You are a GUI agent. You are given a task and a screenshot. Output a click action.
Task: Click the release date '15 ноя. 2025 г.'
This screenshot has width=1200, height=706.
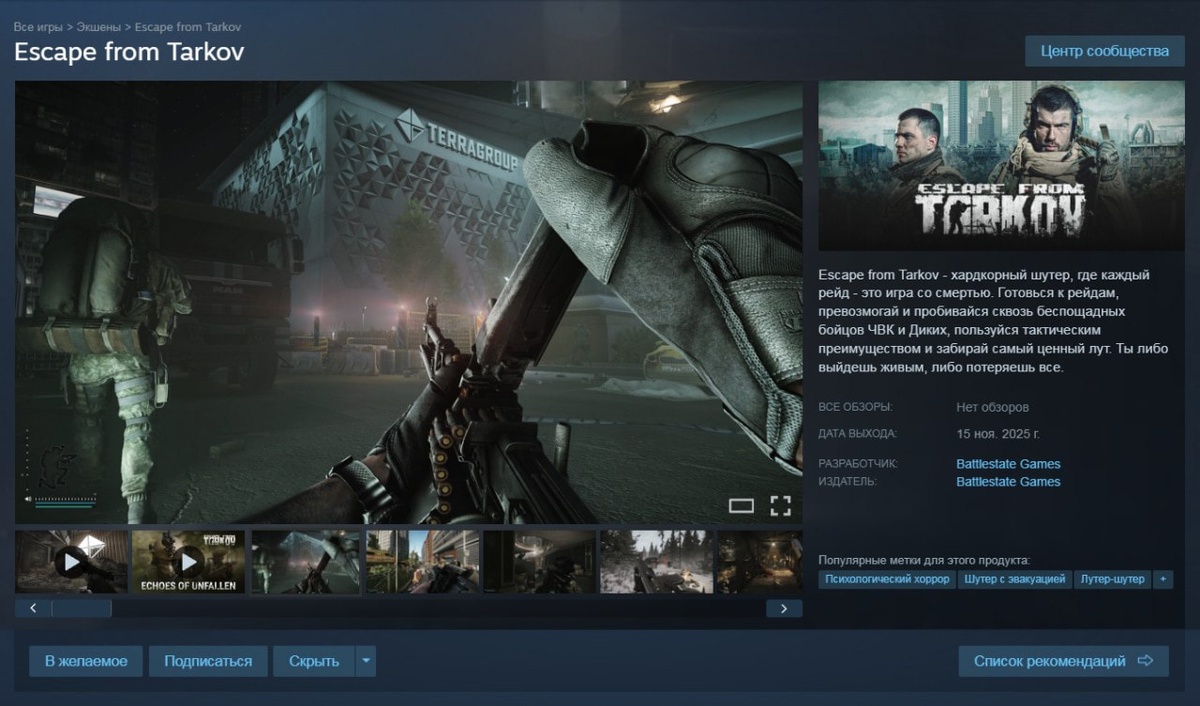[998, 434]
